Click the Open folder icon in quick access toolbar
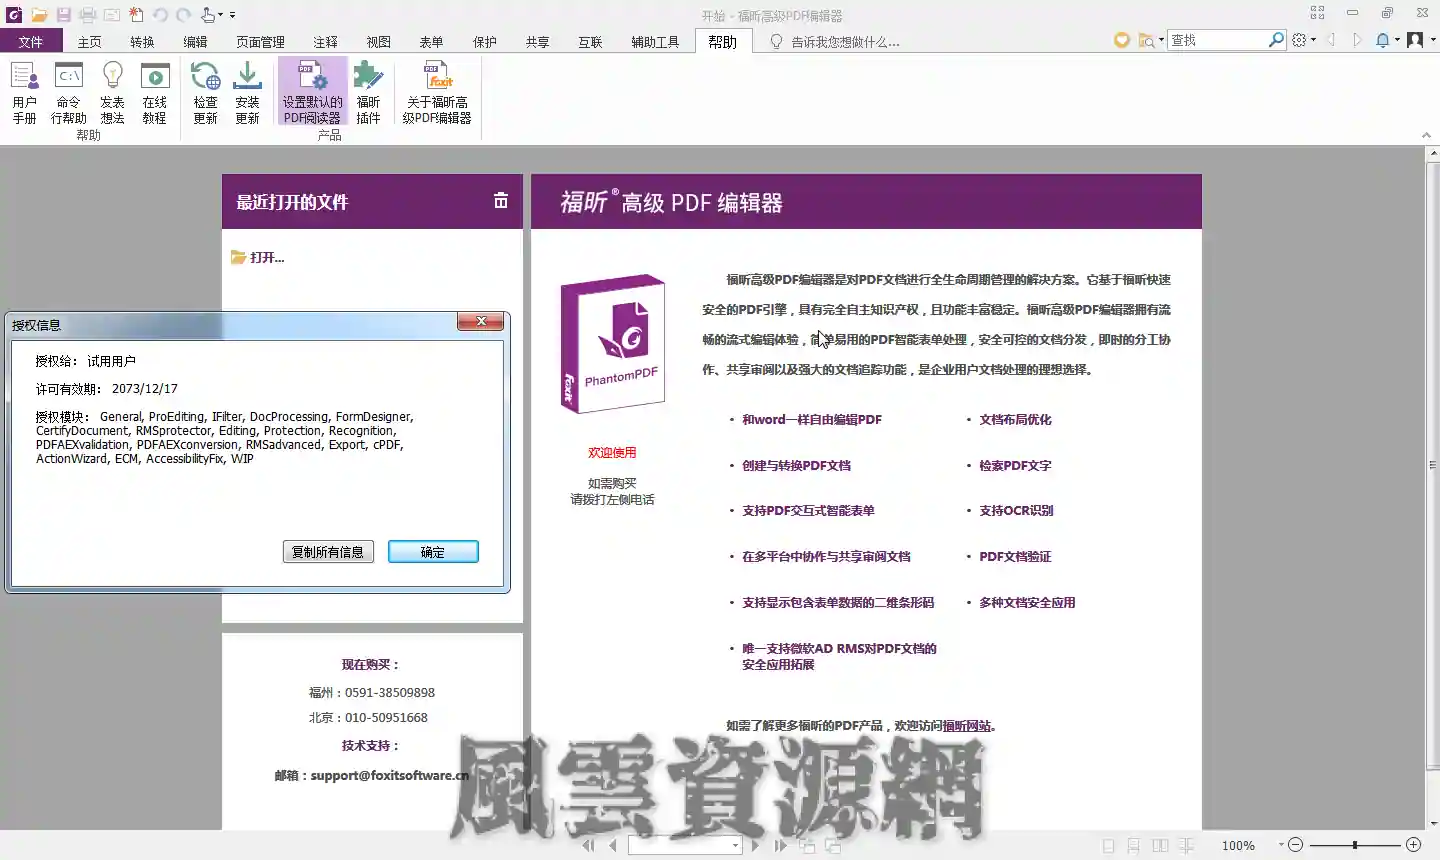 (39, 15)
